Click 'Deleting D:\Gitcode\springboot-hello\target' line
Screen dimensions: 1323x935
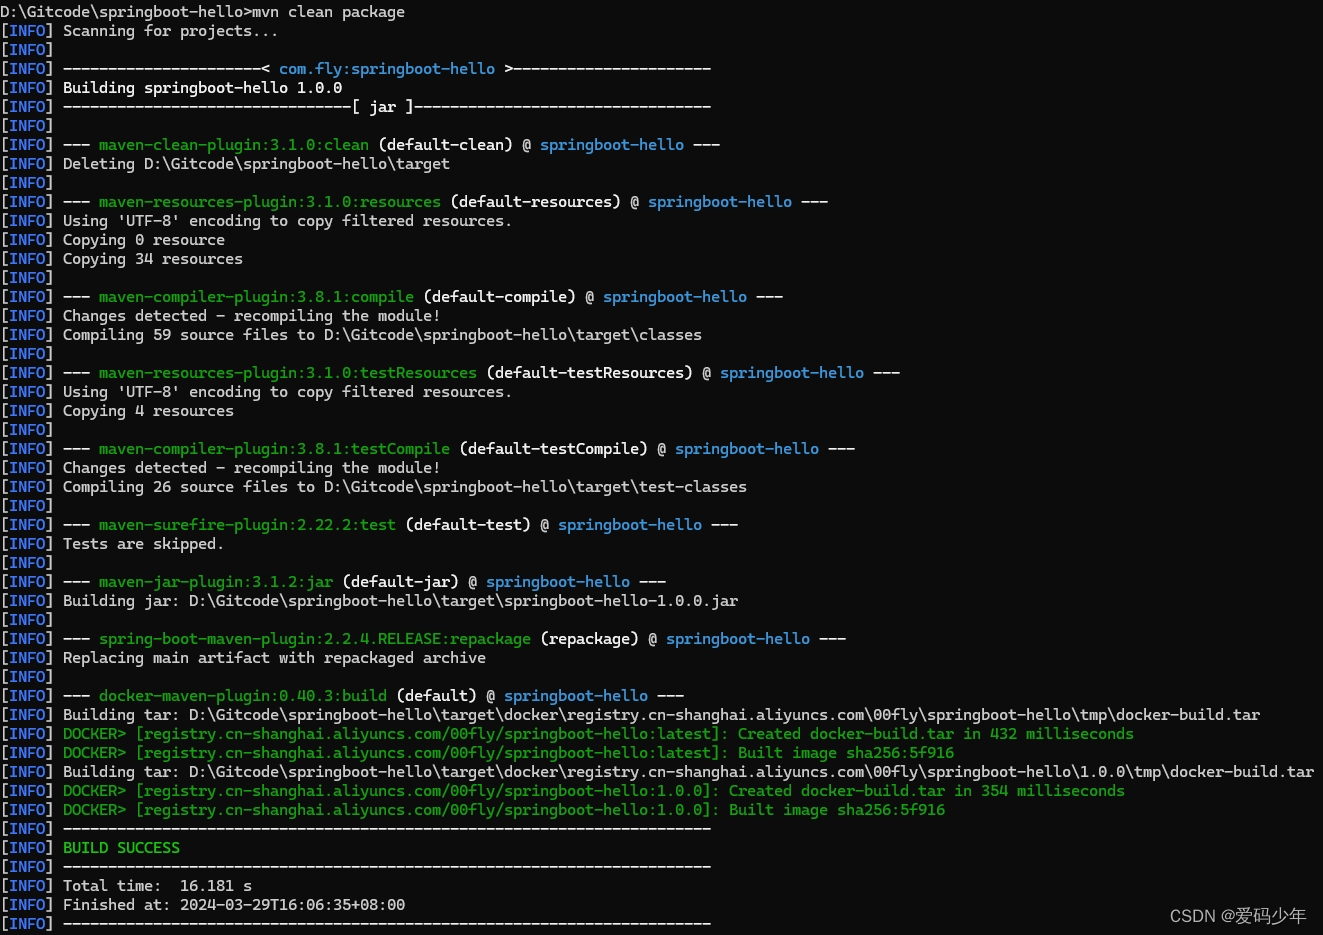coord(256,164)
